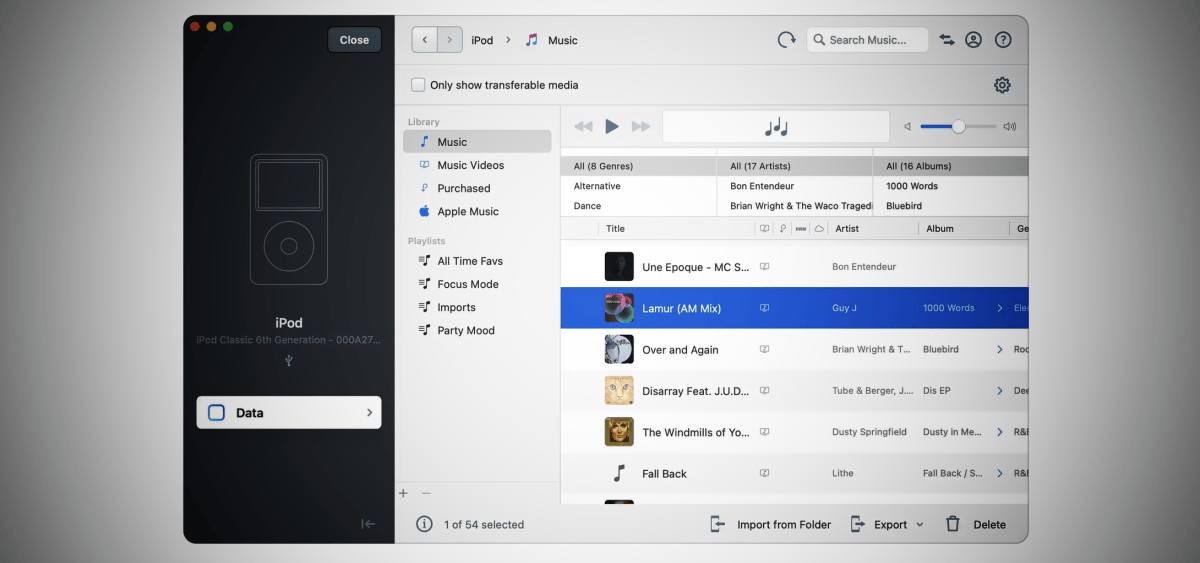Click the iPod Classic device illustration
Viewport: 1200px width, 563px height.
288,219
